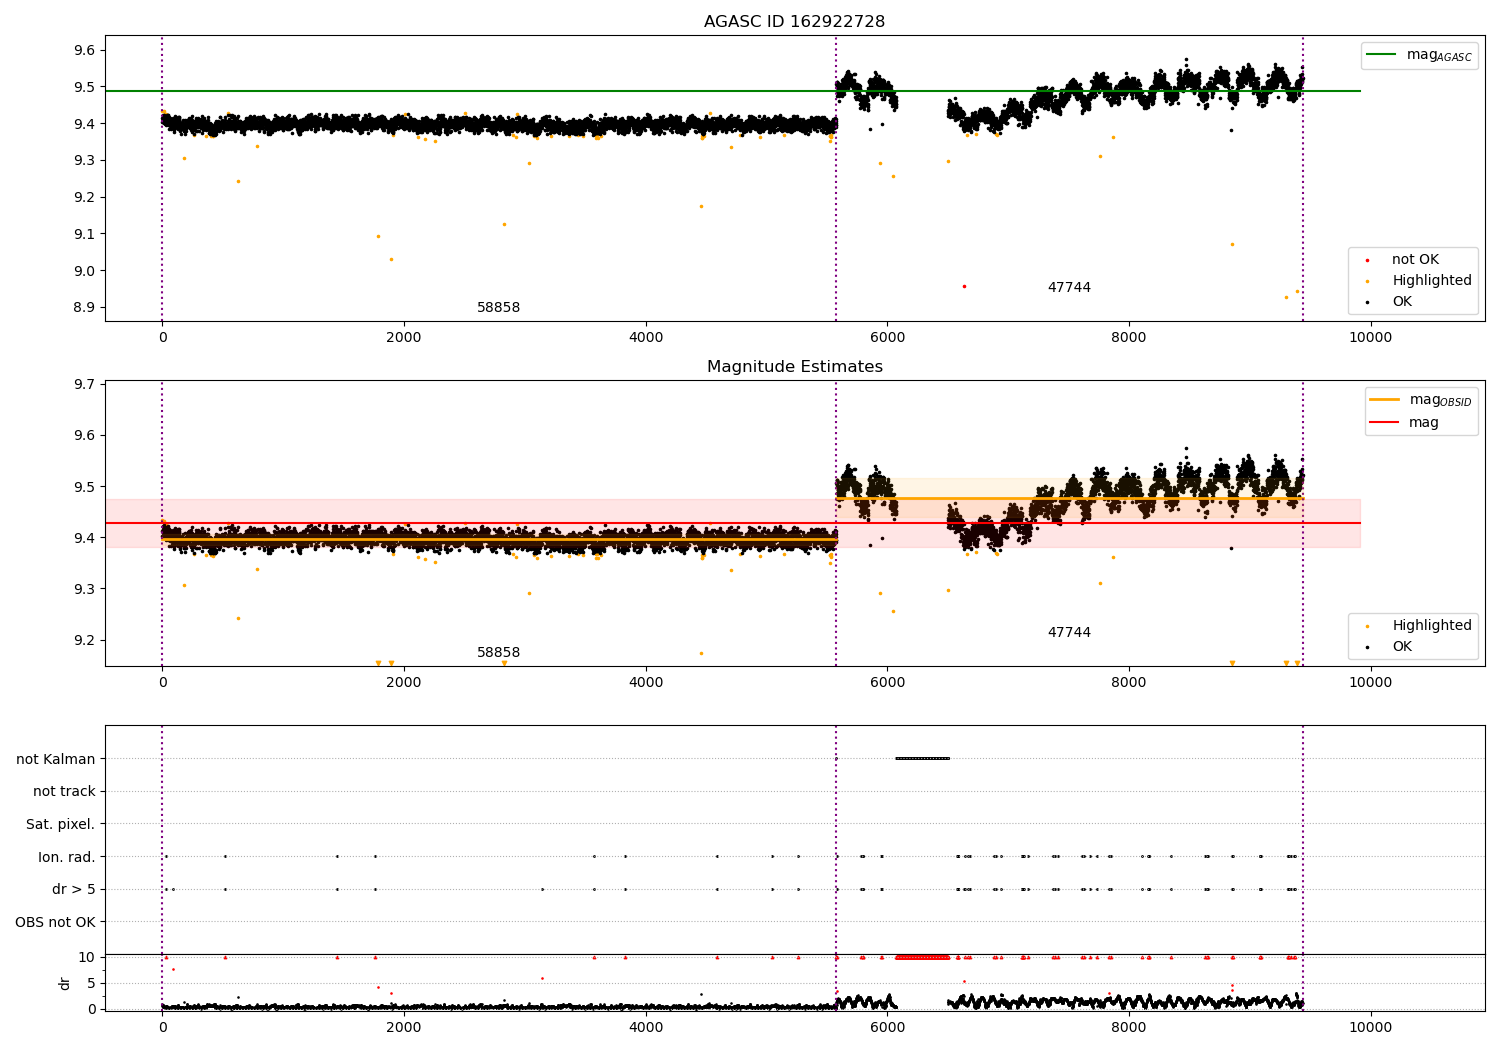
Task: Click the 'not track' row label
Action: (x=64, y=792)
